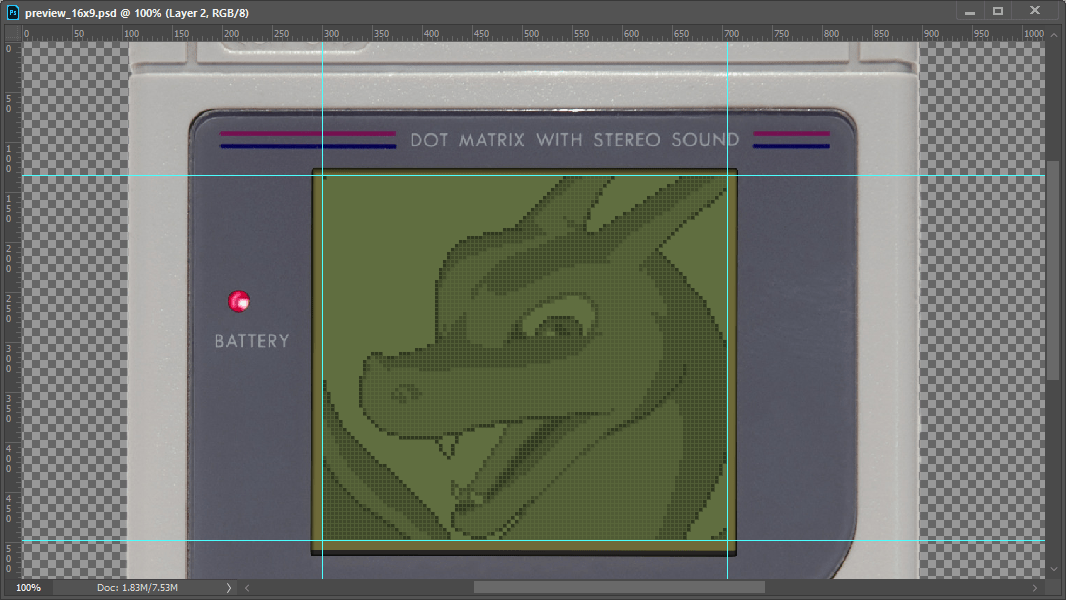The width and height of the screenshot is (1066, 600).
Task: Click the vertical scrollbar up arrow
Action: [1053, 33]
